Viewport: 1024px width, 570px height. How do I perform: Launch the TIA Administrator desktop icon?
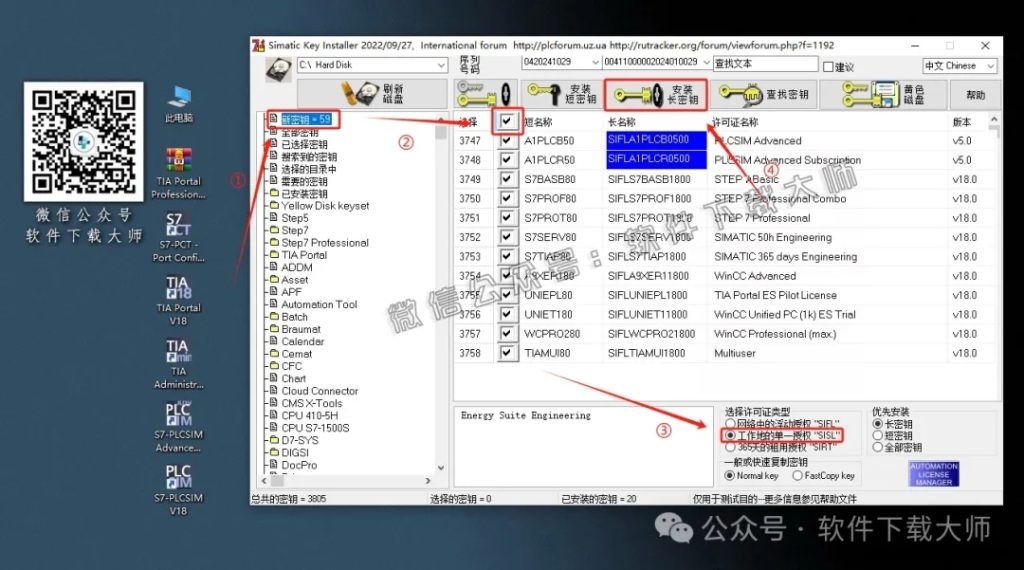[x=178, y=363]
